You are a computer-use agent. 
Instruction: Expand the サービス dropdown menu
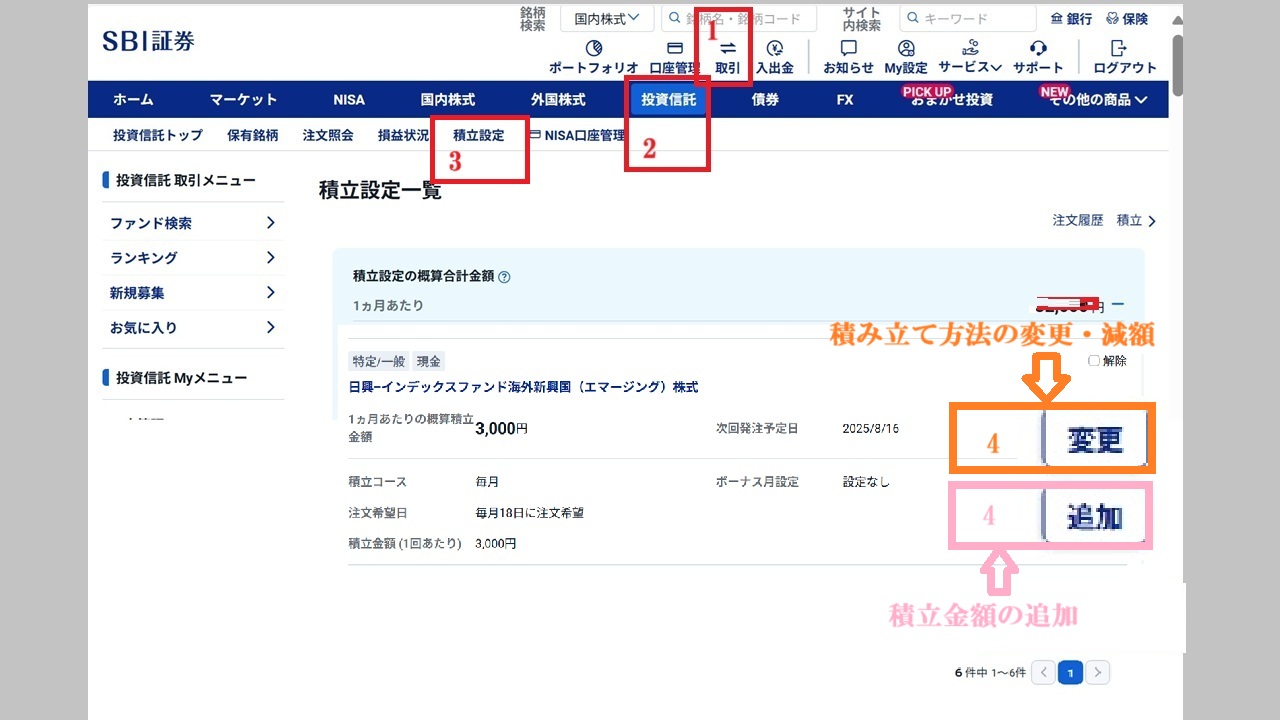pos(969,67)
